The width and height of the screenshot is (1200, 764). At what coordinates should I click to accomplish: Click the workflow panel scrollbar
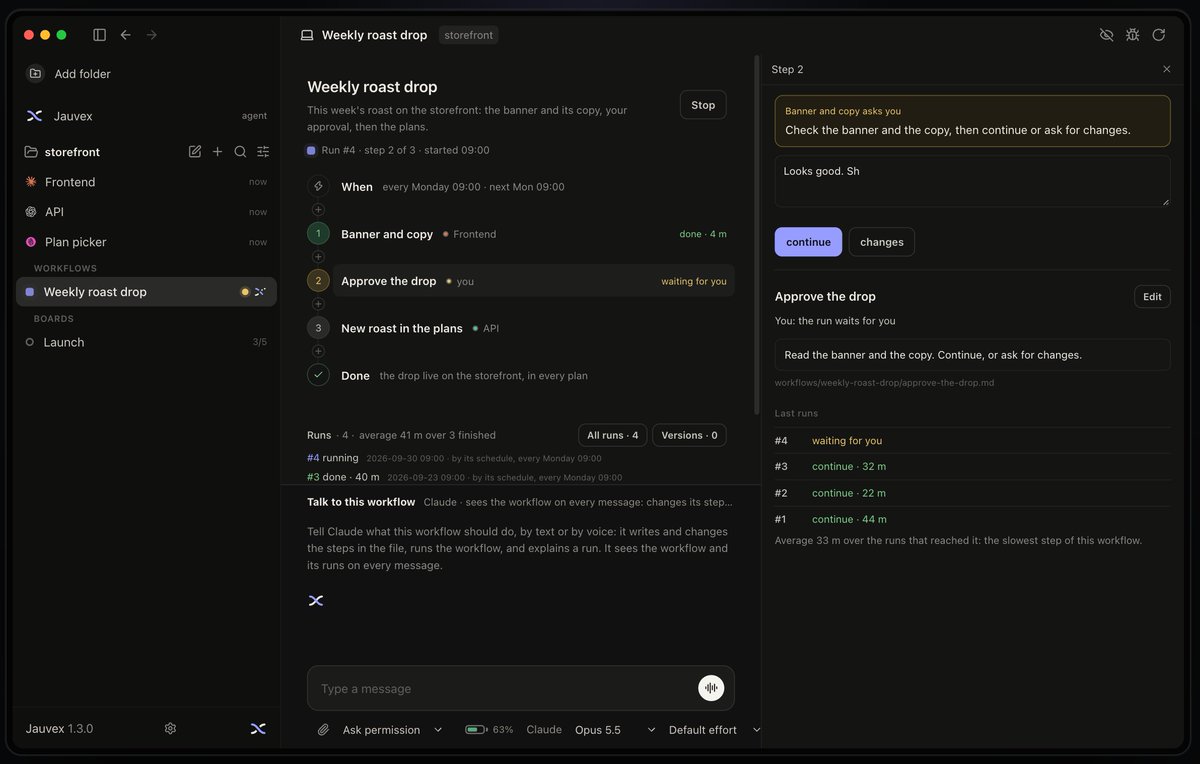[756, 235]
